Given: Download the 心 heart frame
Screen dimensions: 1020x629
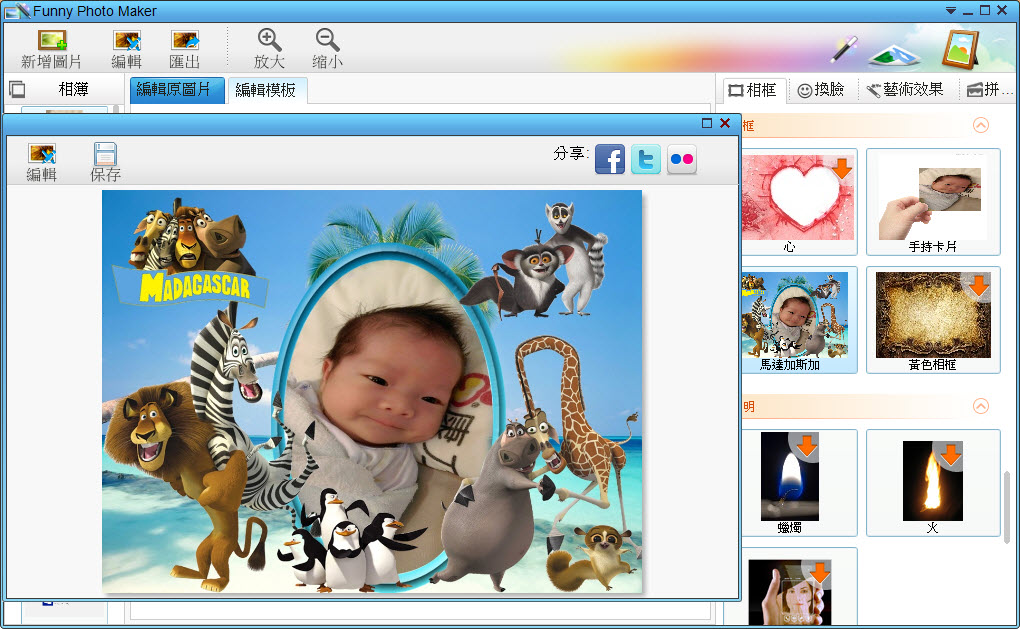Looking at the screenshot, I should click(842, 168).
